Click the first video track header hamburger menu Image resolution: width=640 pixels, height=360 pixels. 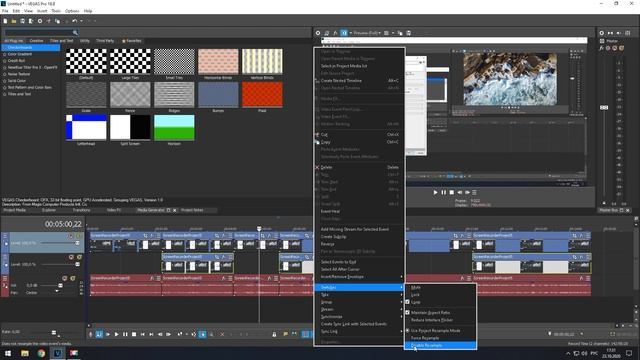[x=5, y=236]
